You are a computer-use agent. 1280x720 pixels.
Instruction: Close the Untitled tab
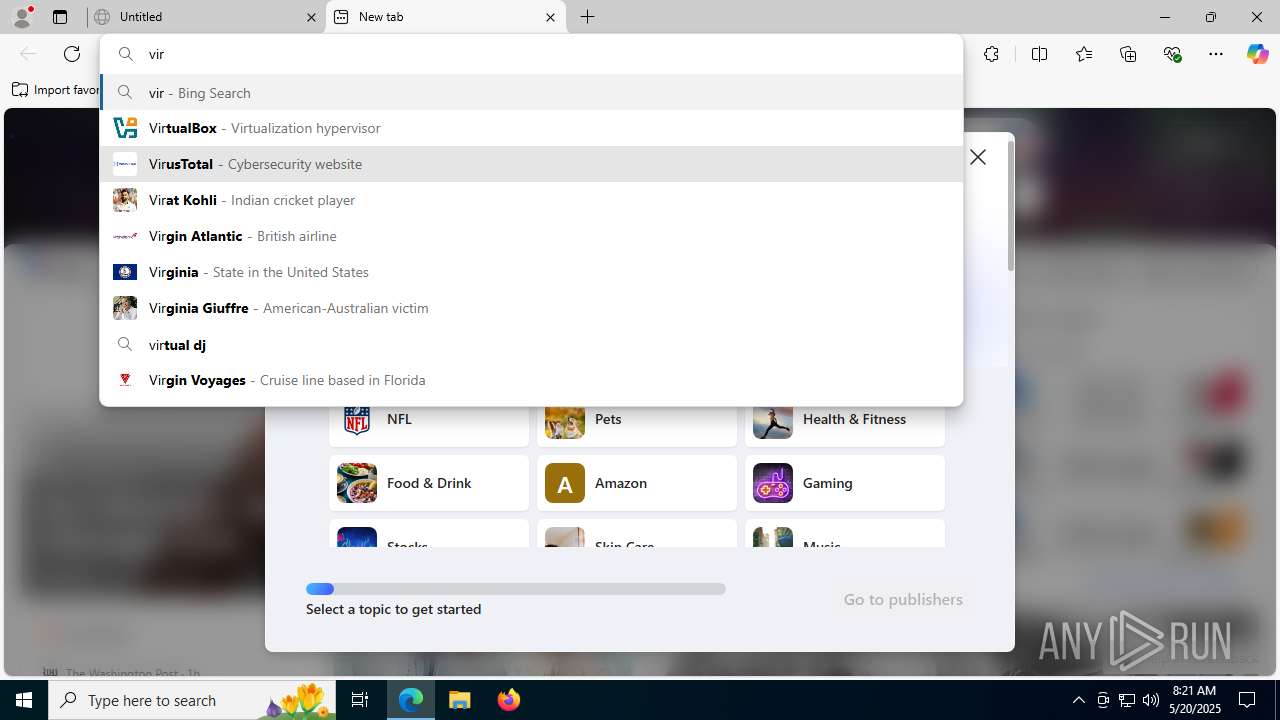click(x=311, y=17)
